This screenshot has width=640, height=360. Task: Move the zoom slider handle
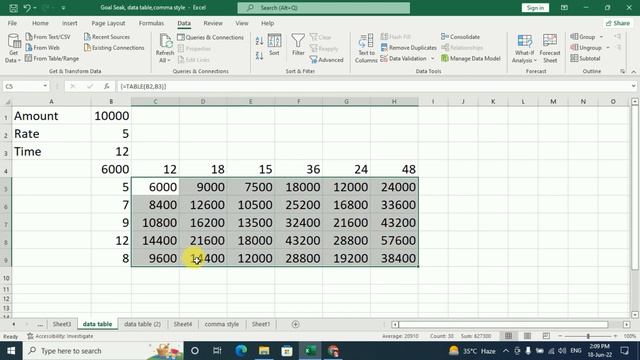pos(588,336)
